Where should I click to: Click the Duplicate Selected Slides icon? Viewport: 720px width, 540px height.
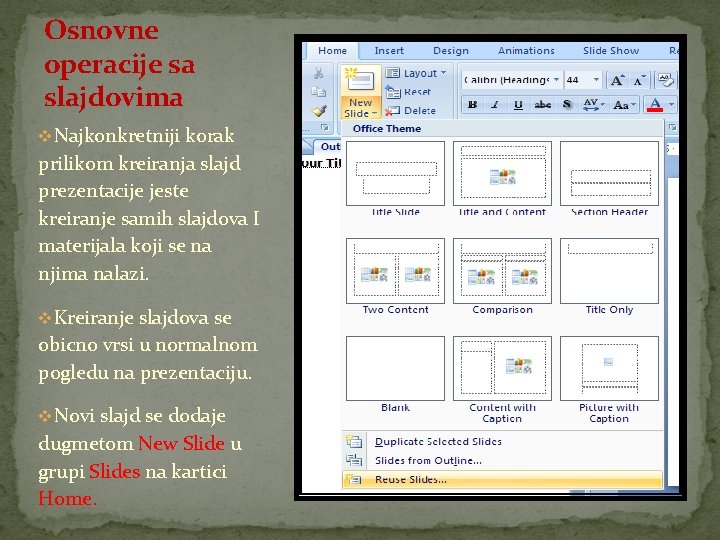[354, 441]
